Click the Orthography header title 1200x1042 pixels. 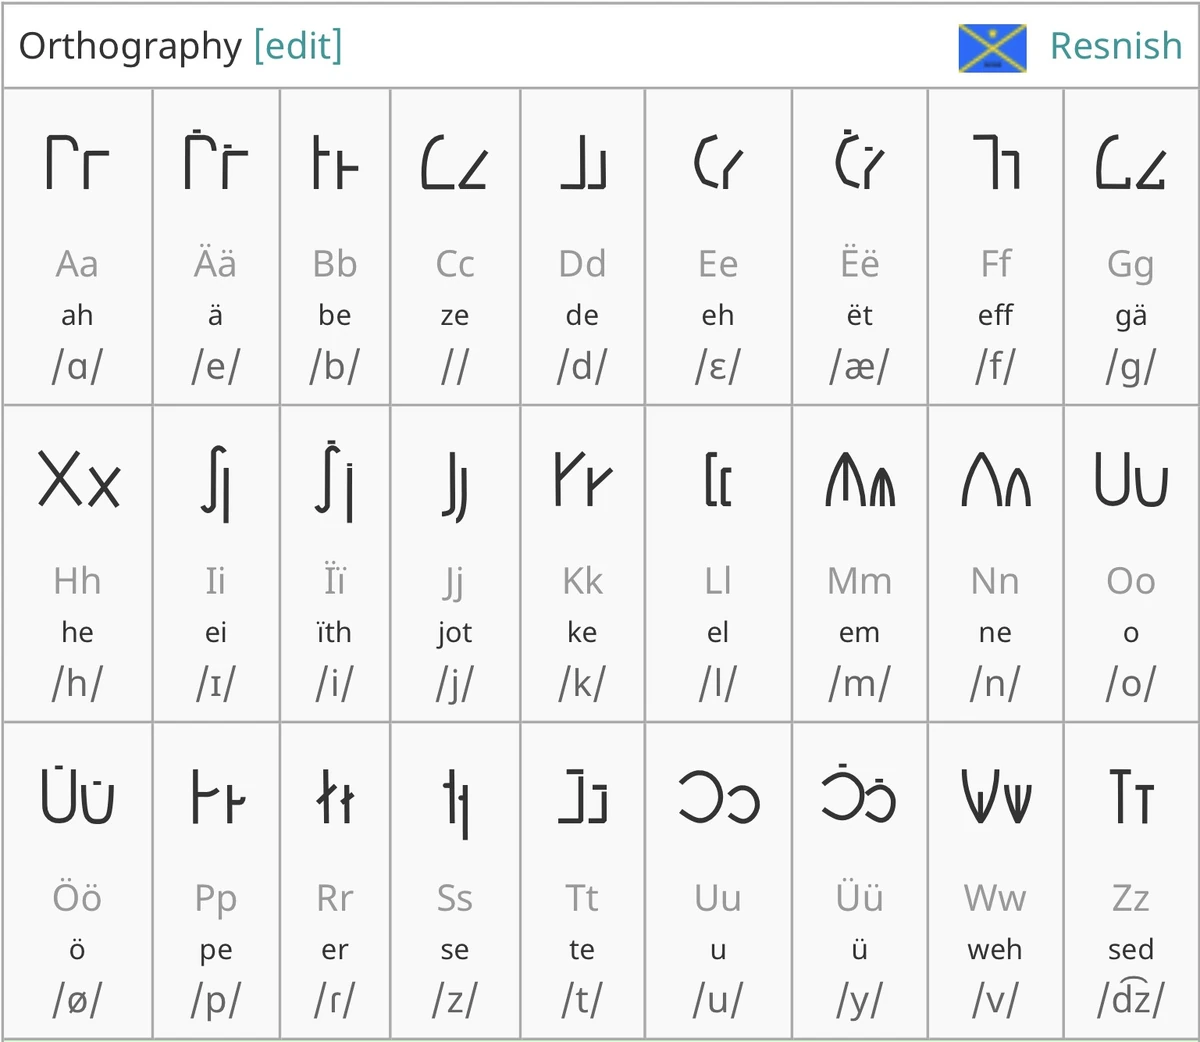point(130,46)
